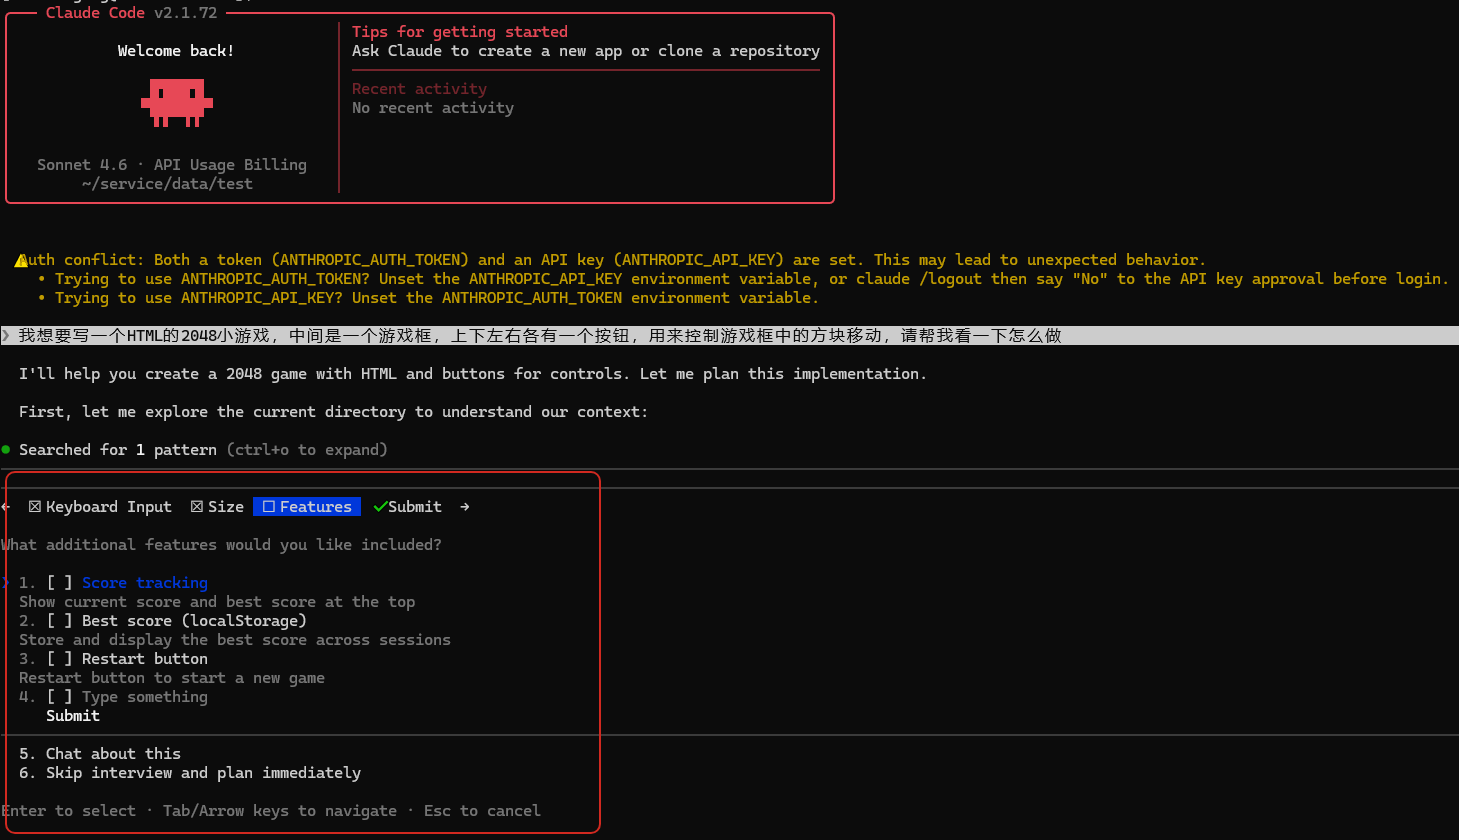
Task: Select the highlighted Features tab
Action: 307,507
